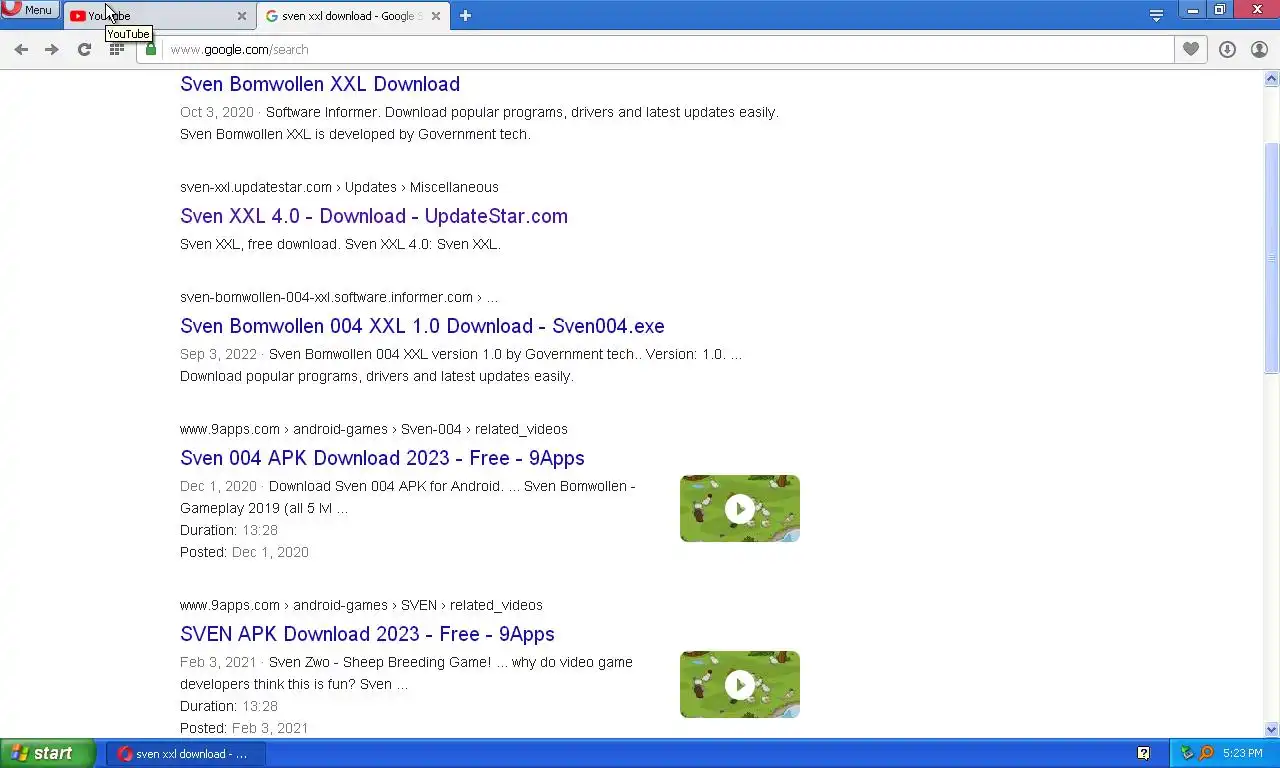Click the magnifier tray icon
Viewport: 1280px width, 768px height.
(1206, 753)
